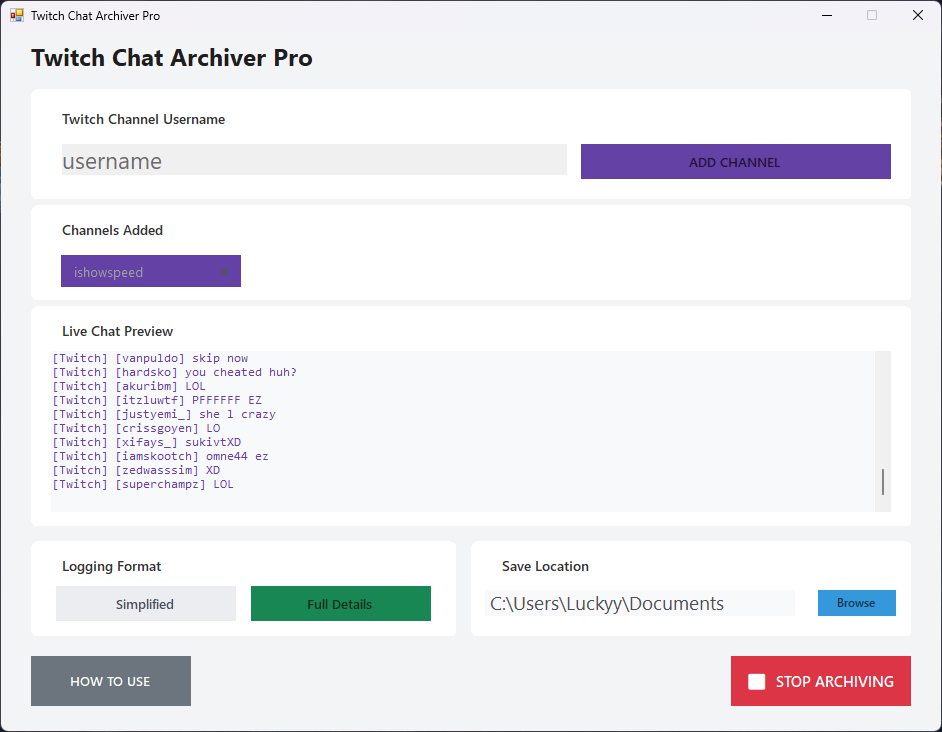This screenshot has width=942, height=732.
Task: Focus the Twitch channel username field
Action: (x=314, y=161)
